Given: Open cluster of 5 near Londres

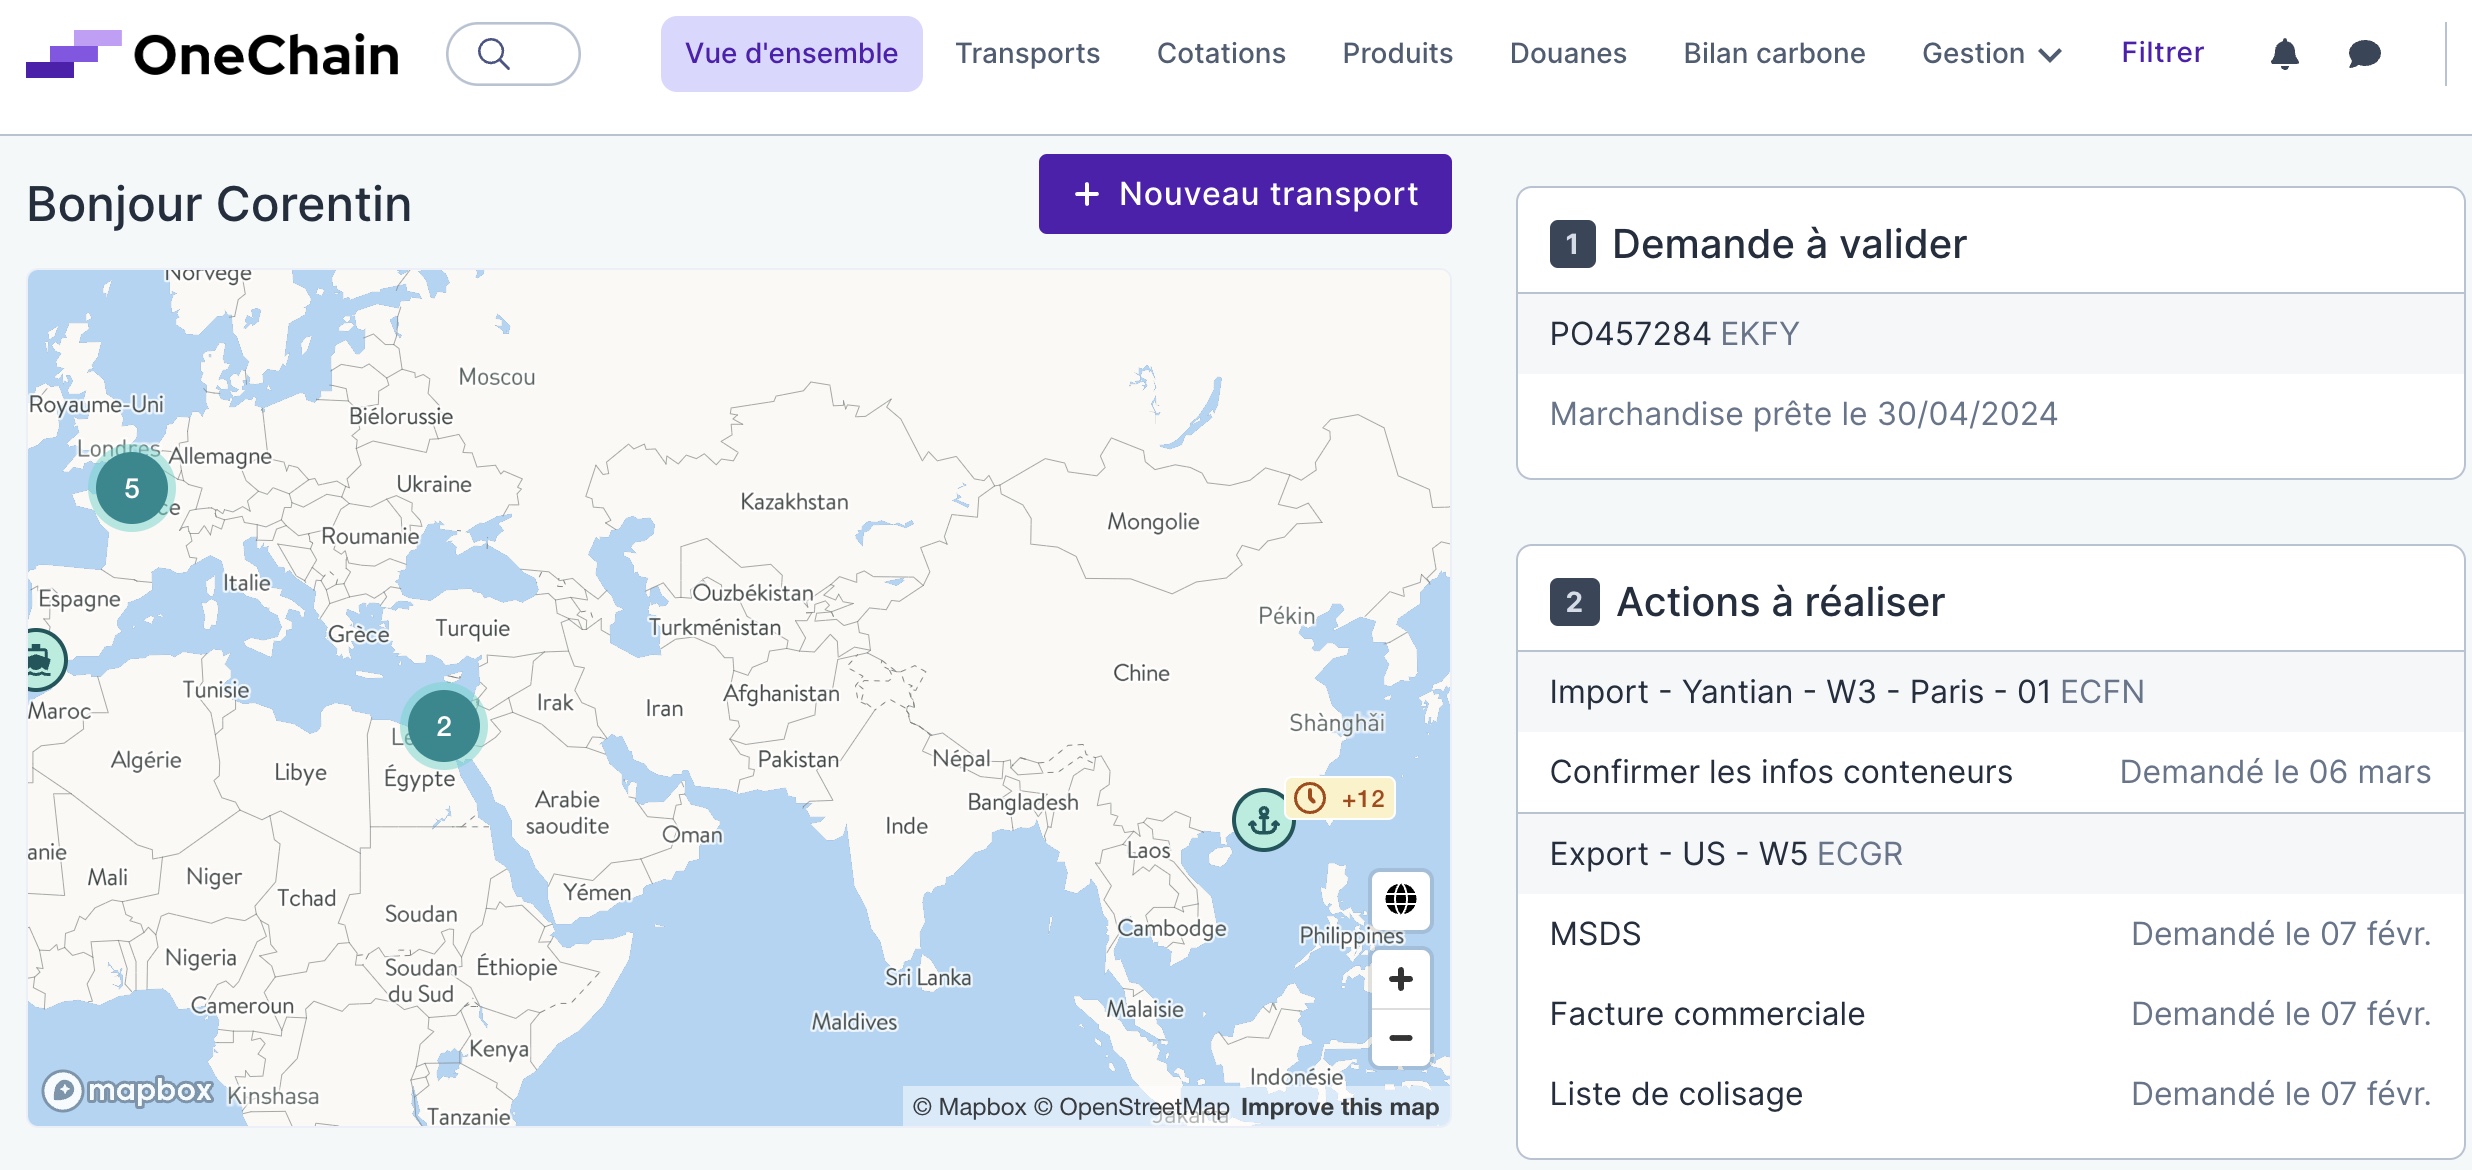Looking at the screenshot, I should pos(132,489).
